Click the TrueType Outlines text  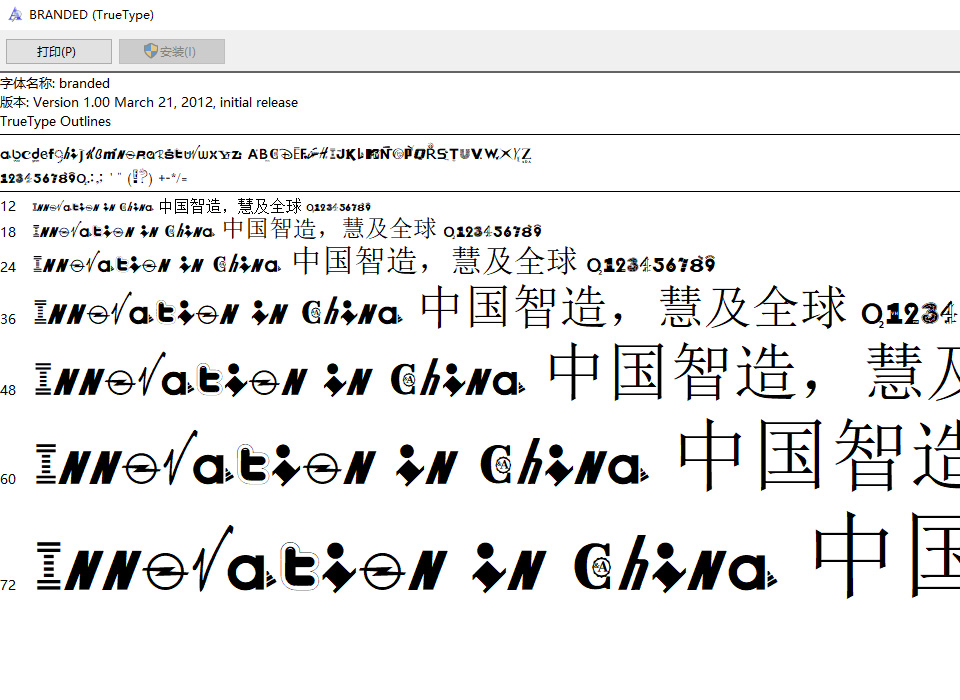56,121
